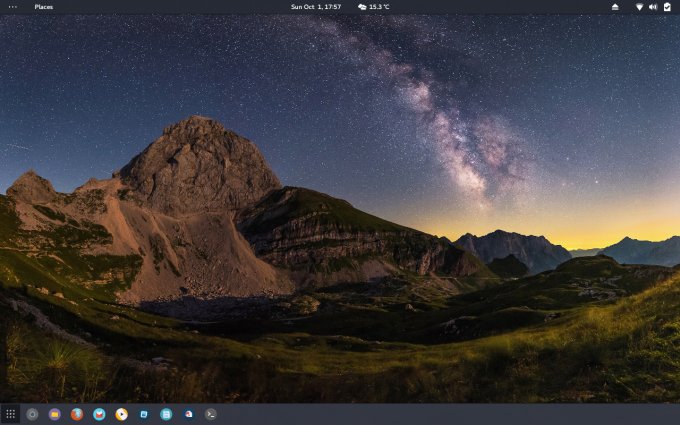Image resolution: width=680 pixels, height=425 pixels.
Task: Launch Firefox from the dock
Action: click(77, 414)
